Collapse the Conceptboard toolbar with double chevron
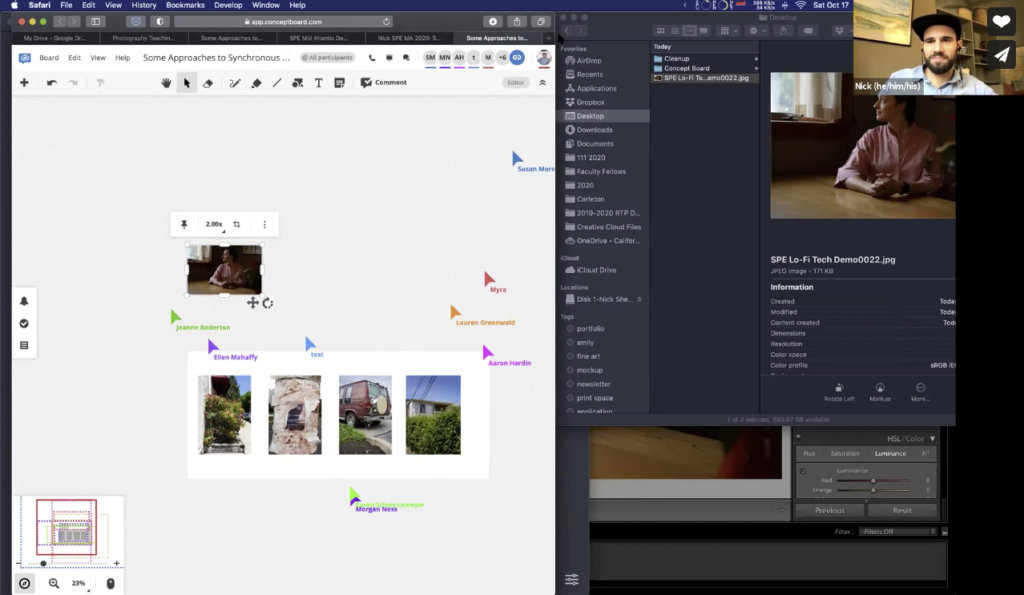Viewport: 1024px width, 595px height. pos(543,82)
